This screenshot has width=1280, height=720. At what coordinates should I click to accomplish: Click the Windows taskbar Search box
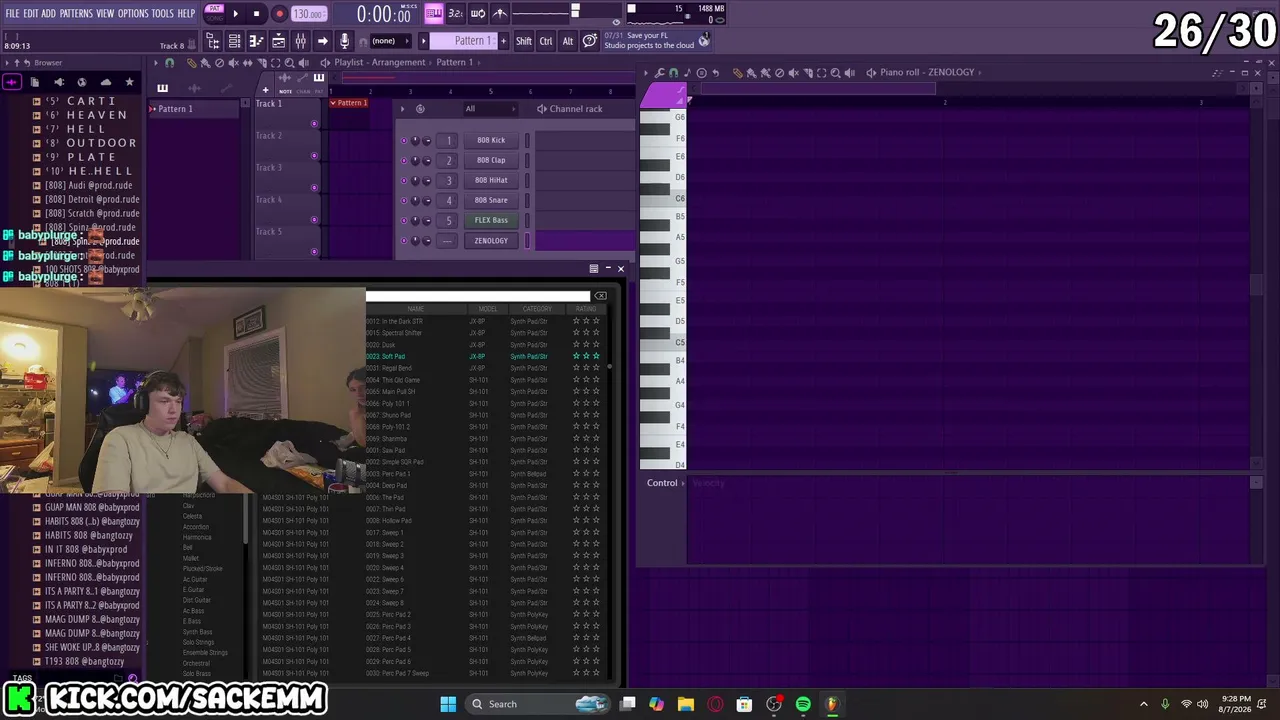[539, 704]
